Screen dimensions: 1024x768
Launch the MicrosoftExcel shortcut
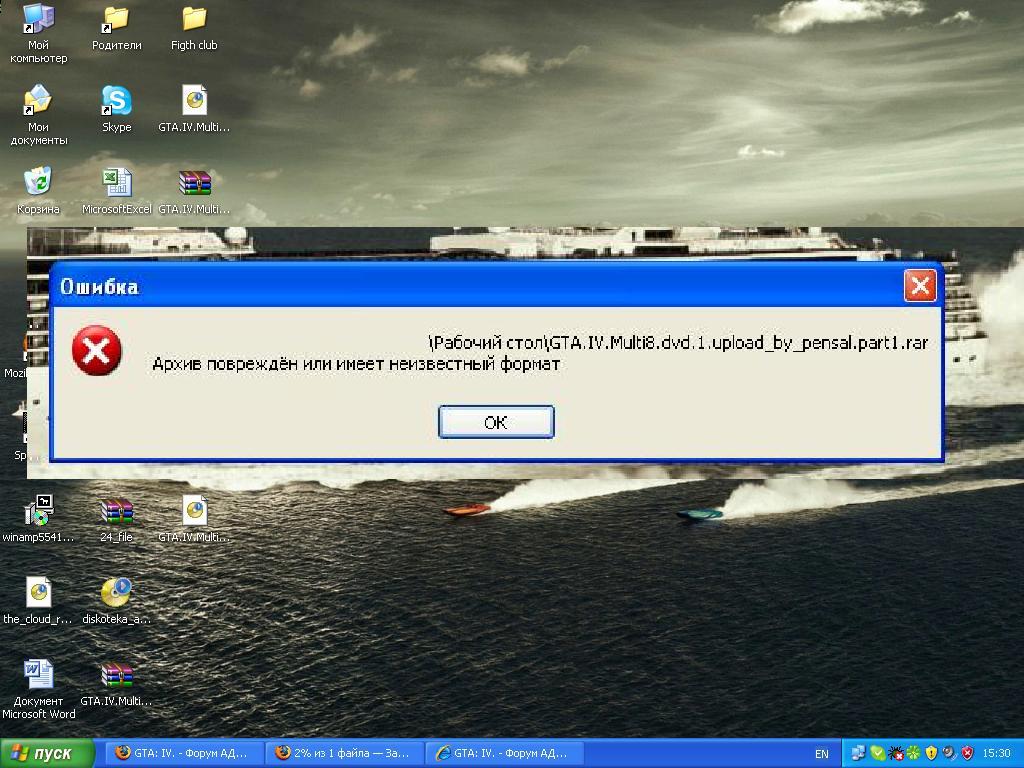click(116, 183)
